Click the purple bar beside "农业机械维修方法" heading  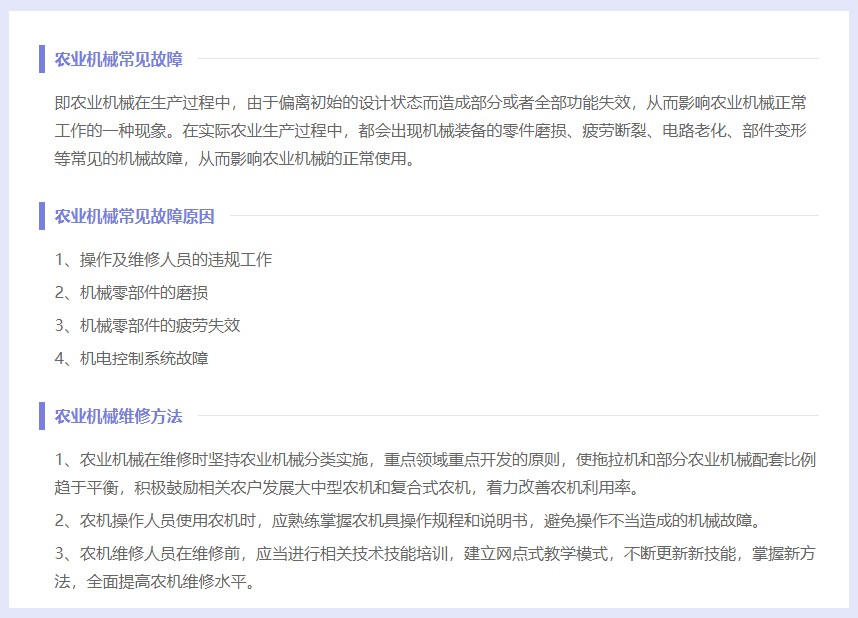point(42,416)
